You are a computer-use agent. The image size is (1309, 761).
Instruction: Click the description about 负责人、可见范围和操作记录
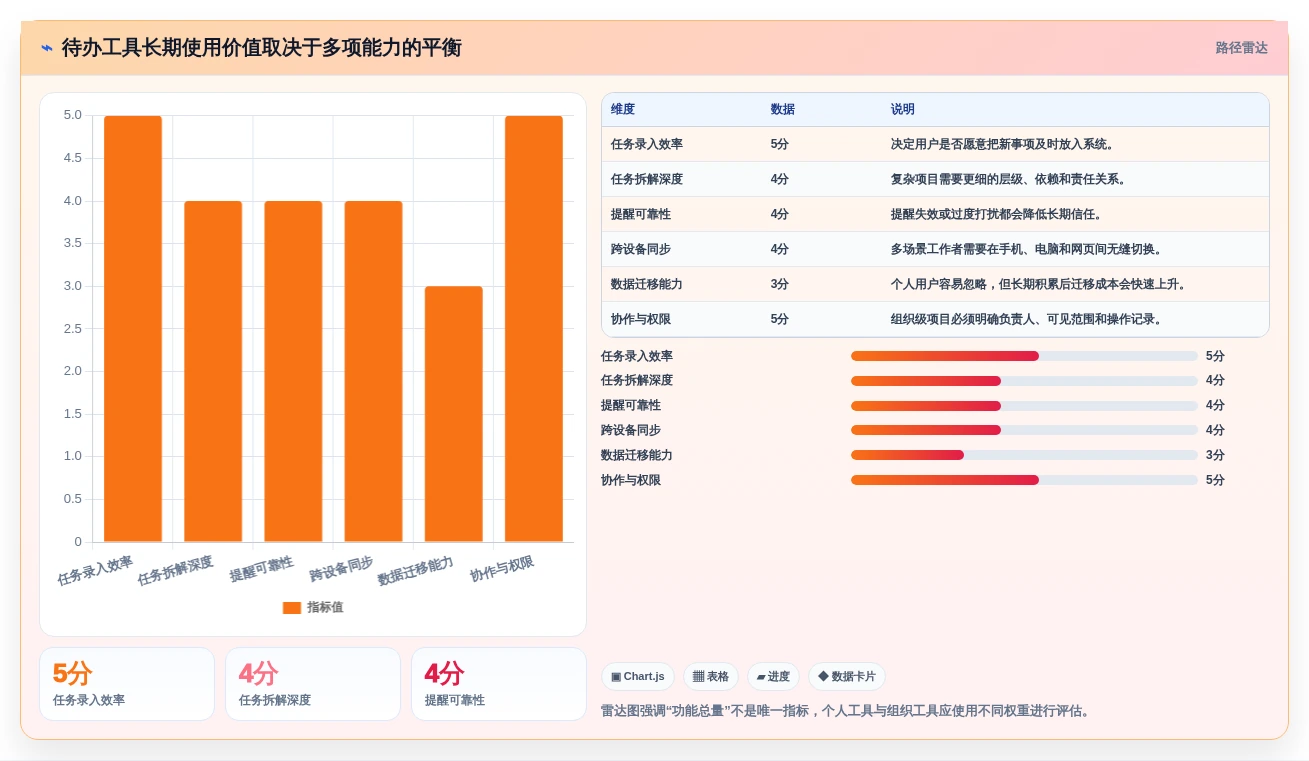[x=1027, y=319]
